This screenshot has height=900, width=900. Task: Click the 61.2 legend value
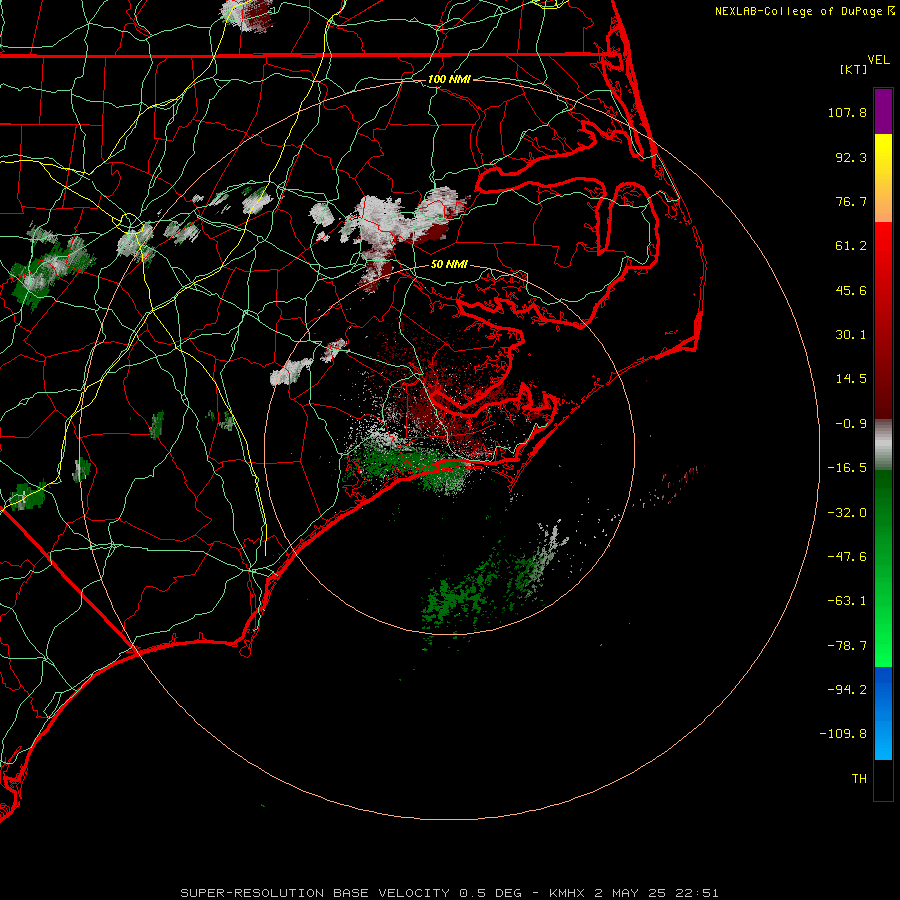pos(851,246)
